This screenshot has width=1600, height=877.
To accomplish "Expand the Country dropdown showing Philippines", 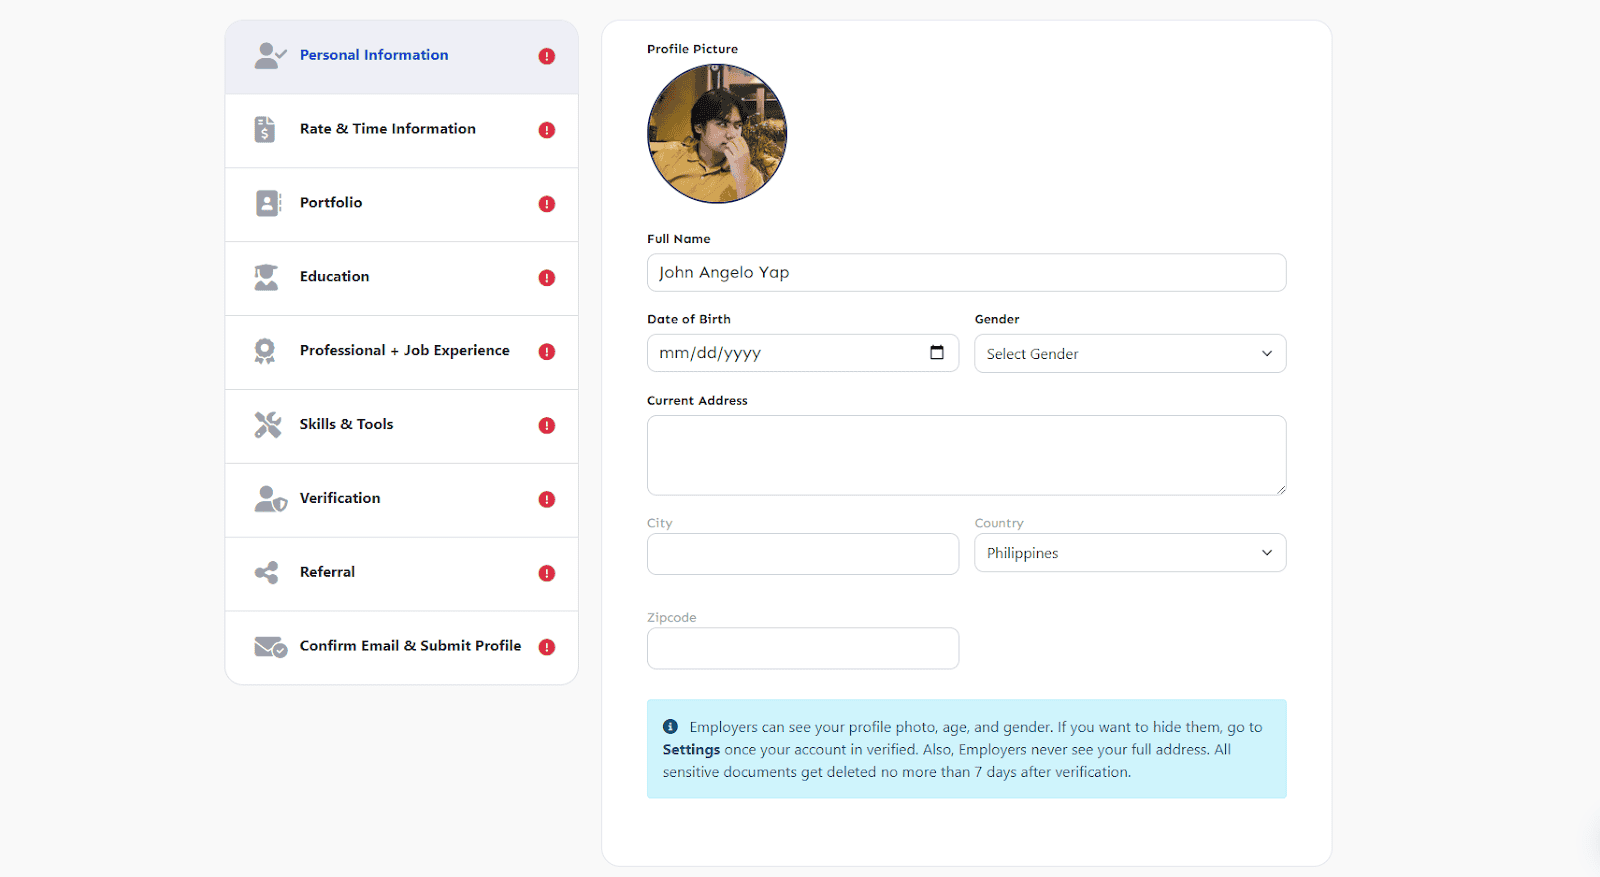I will 1130,553.
